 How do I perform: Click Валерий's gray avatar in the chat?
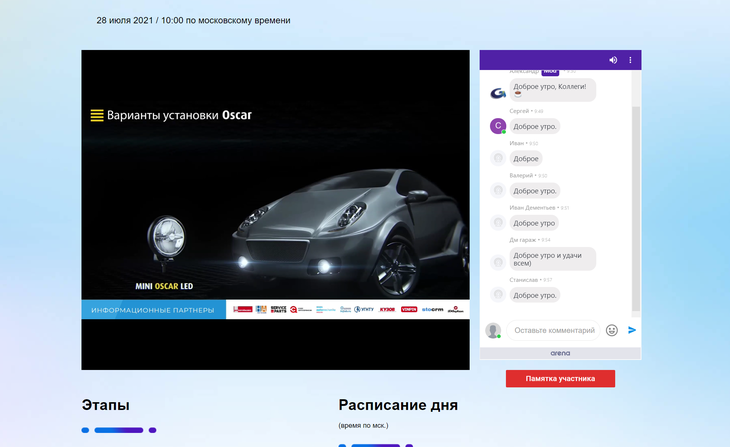(498, 190)
